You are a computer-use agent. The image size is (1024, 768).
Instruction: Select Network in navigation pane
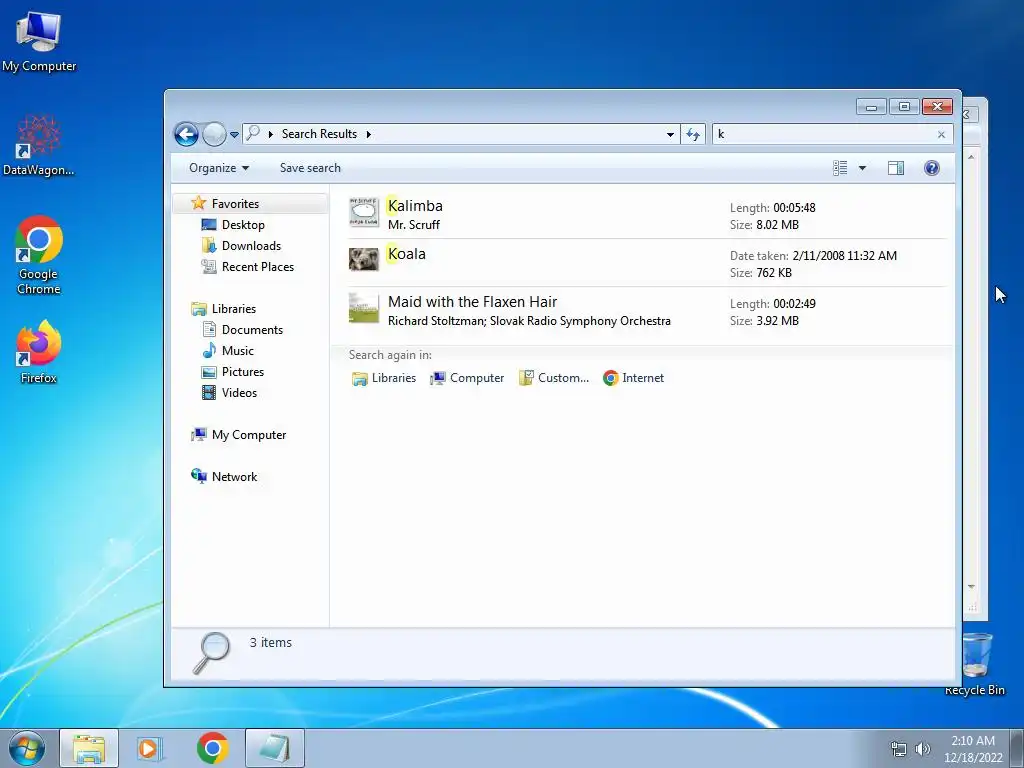click(x=234, y=477)
